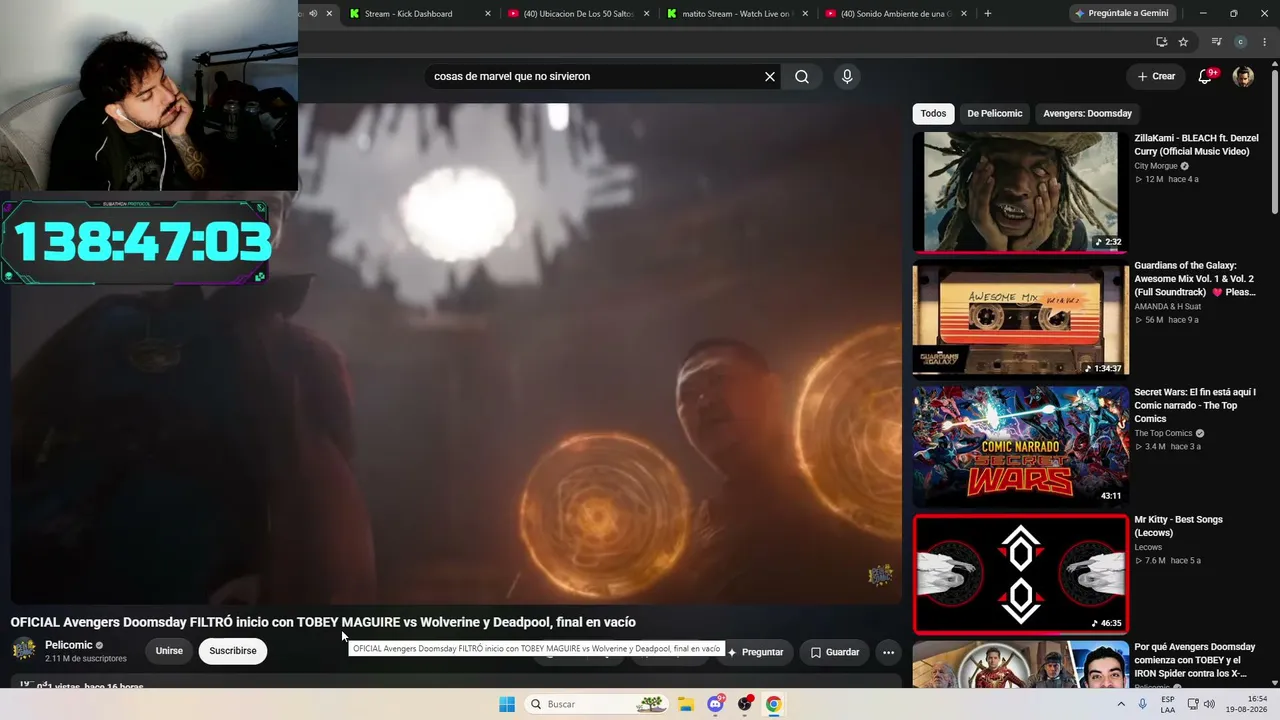Click the City Morgue channel name
The height and width of the screenshot is (720, 1280).
[1156, 166]
